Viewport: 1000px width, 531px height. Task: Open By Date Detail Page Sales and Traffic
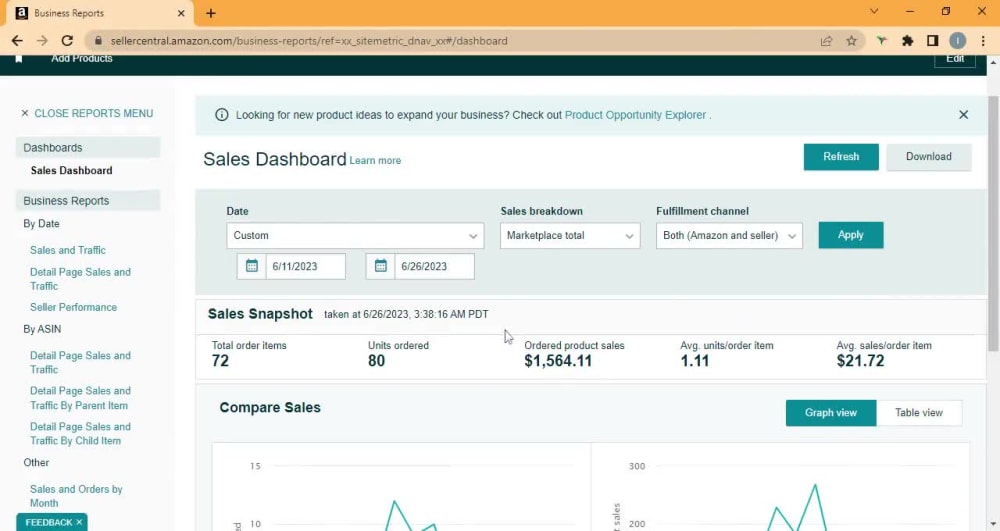point(80,279)
